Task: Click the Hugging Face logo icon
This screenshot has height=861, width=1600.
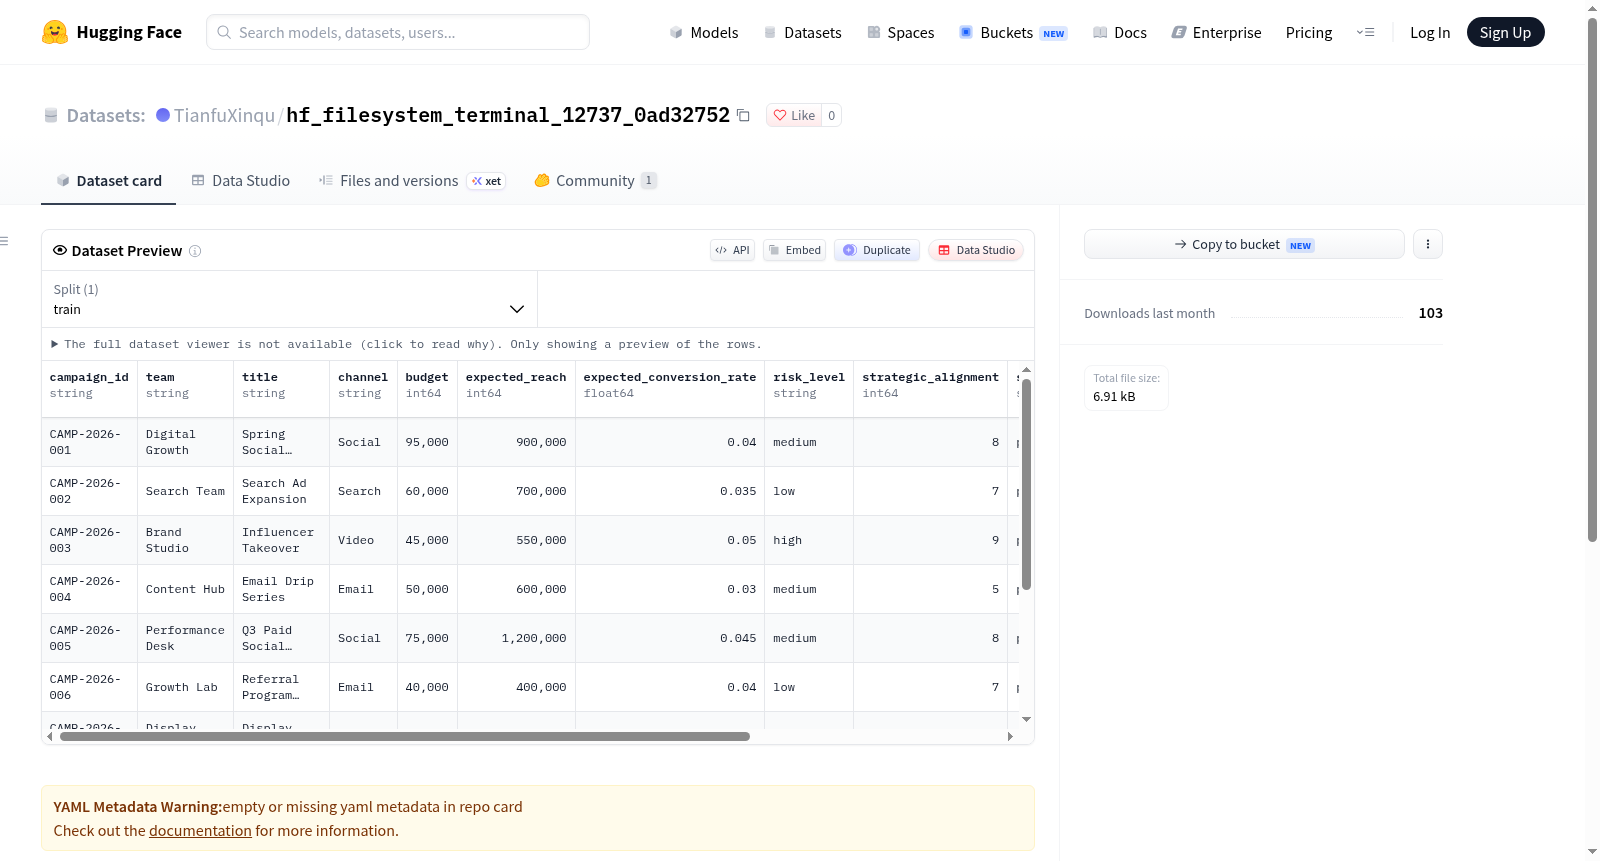Action: coord(55,32)
